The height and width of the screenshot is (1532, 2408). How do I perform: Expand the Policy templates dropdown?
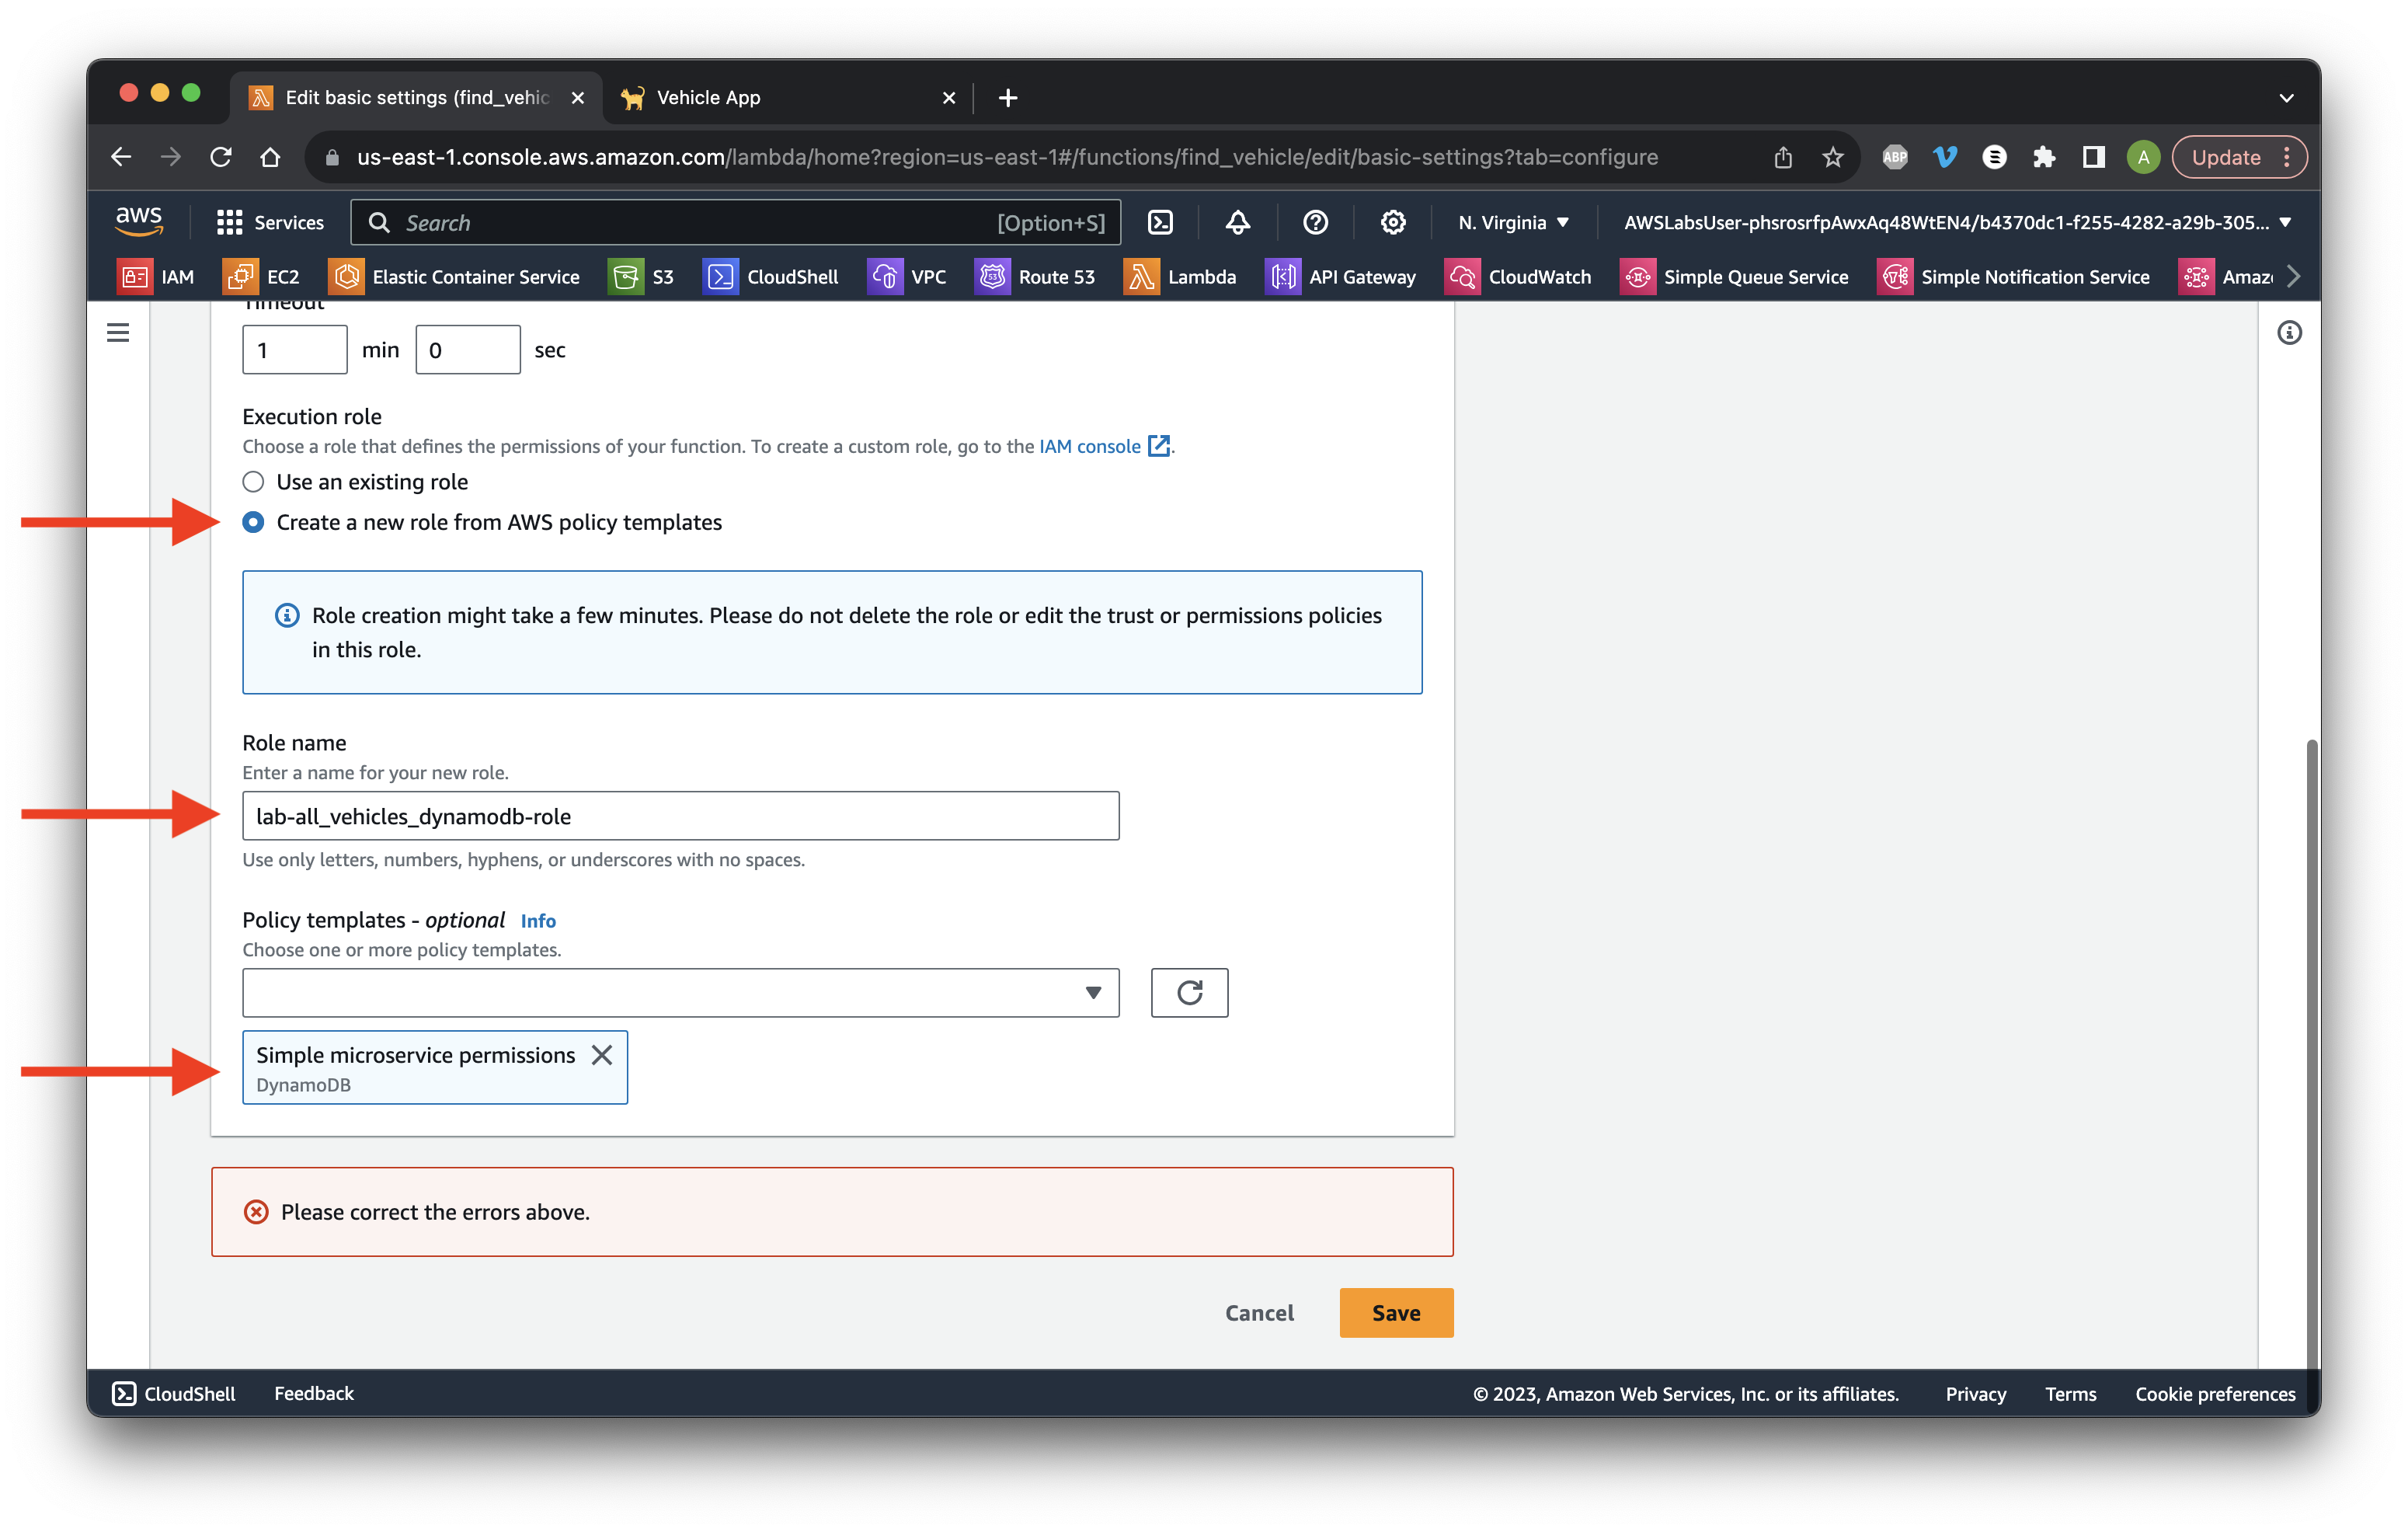(680, 992)
